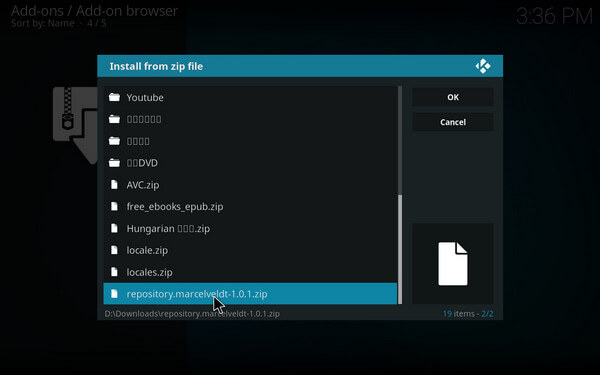Click the Kodi logo in dialog header
600x375 pixels.
(483, 66)
